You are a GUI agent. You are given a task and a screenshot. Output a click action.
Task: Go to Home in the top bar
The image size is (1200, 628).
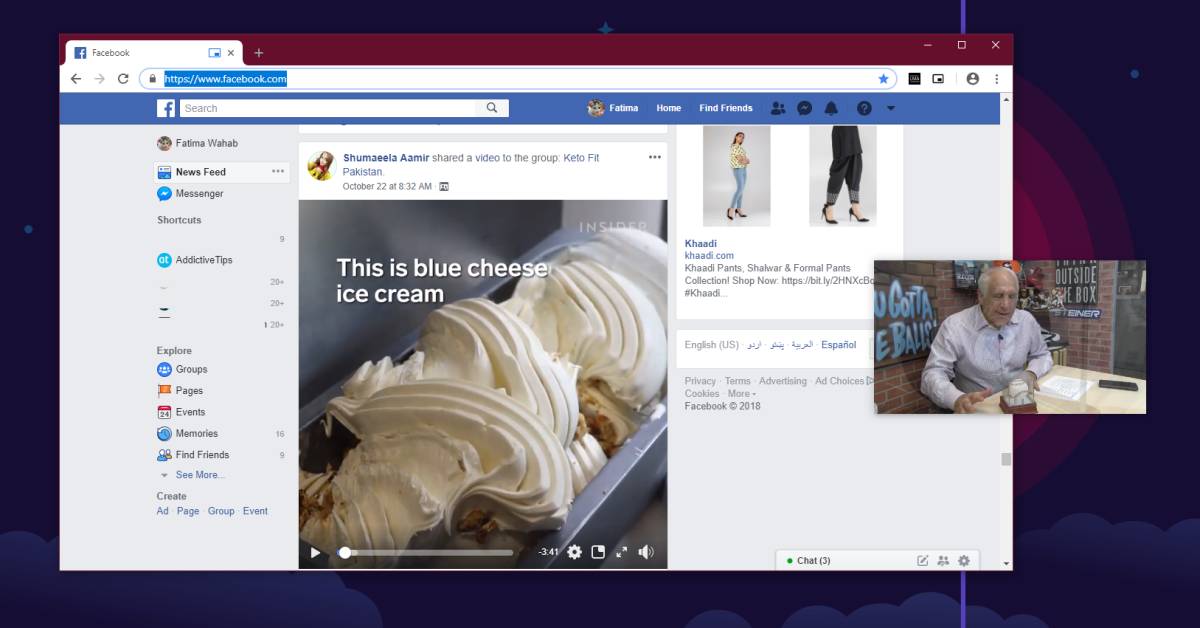669,108
